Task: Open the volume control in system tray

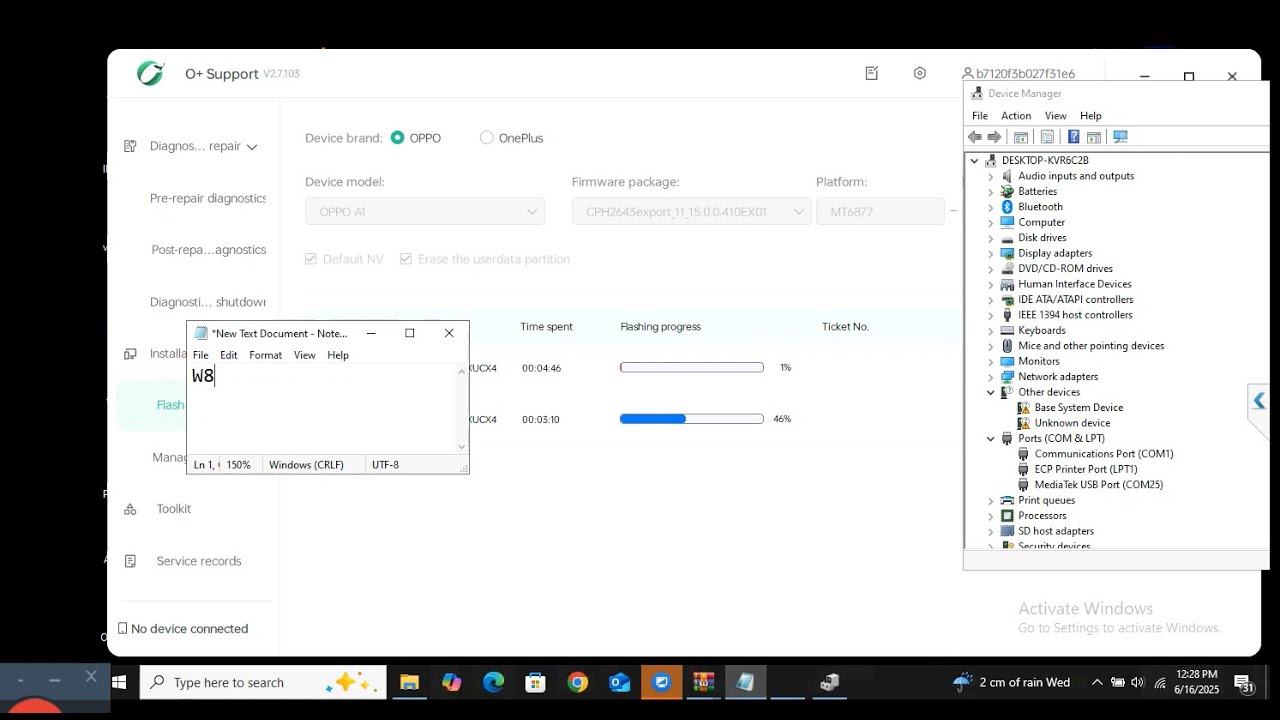Action: pos(1137,683)
